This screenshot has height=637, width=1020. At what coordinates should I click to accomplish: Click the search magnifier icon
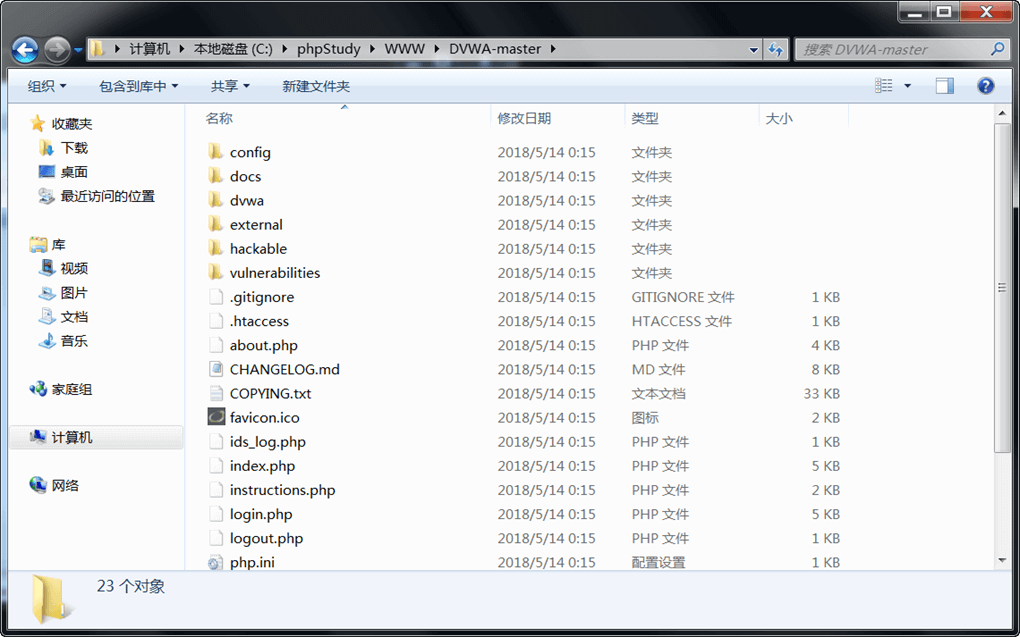[x=997, y=49]
